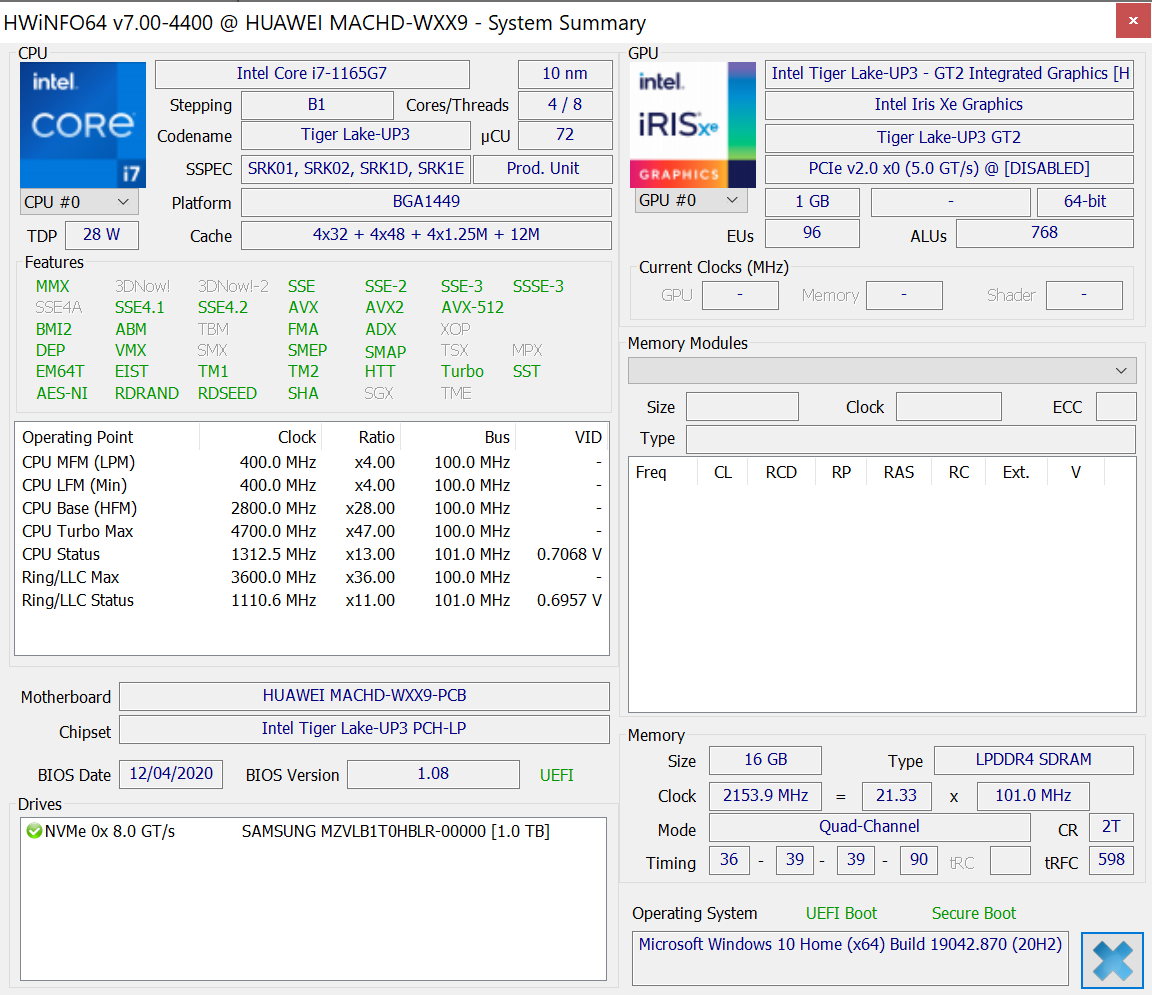Click the Secure Boot label
The height and width of the screenshot is (995, 1152).
coord(974,913)
